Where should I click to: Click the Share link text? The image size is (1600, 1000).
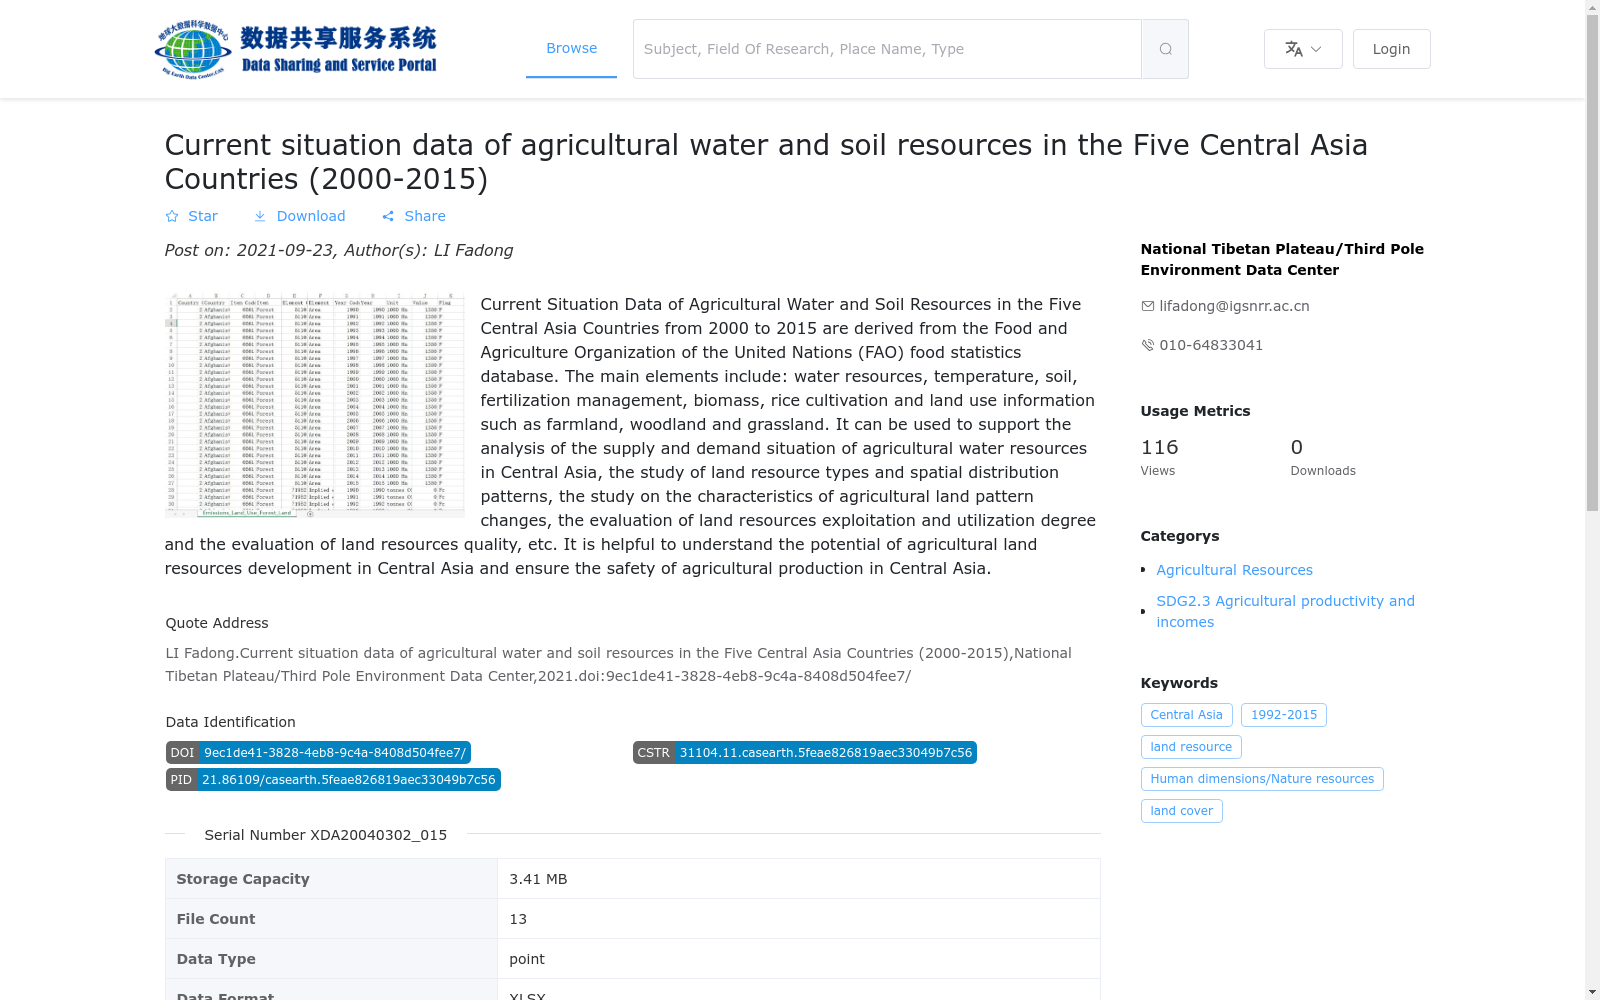coord(425,216)
